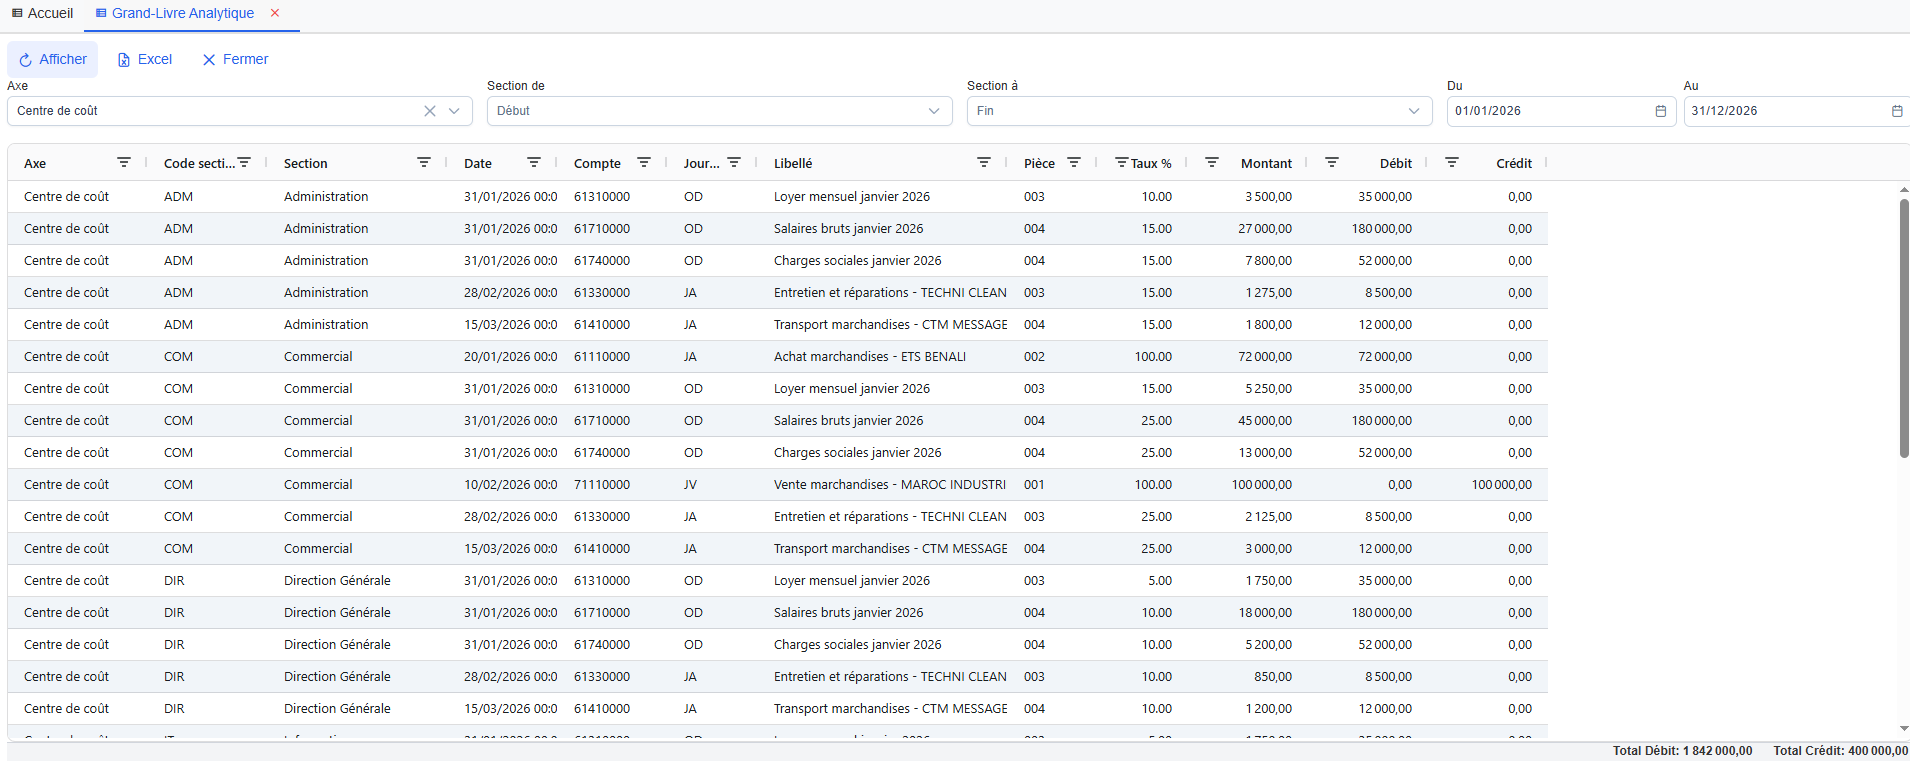Click the Fermer button

235,59
